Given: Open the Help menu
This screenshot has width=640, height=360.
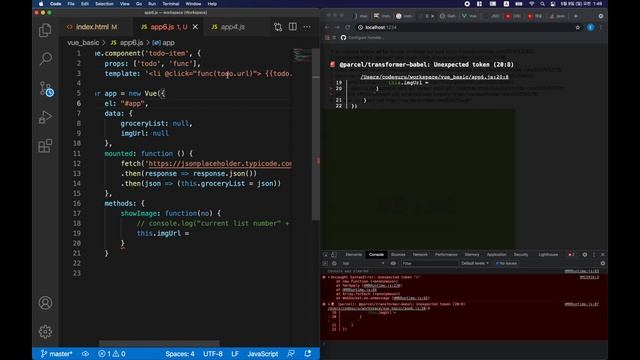Looking at the screenshot, I should click(x=212, y=4).
